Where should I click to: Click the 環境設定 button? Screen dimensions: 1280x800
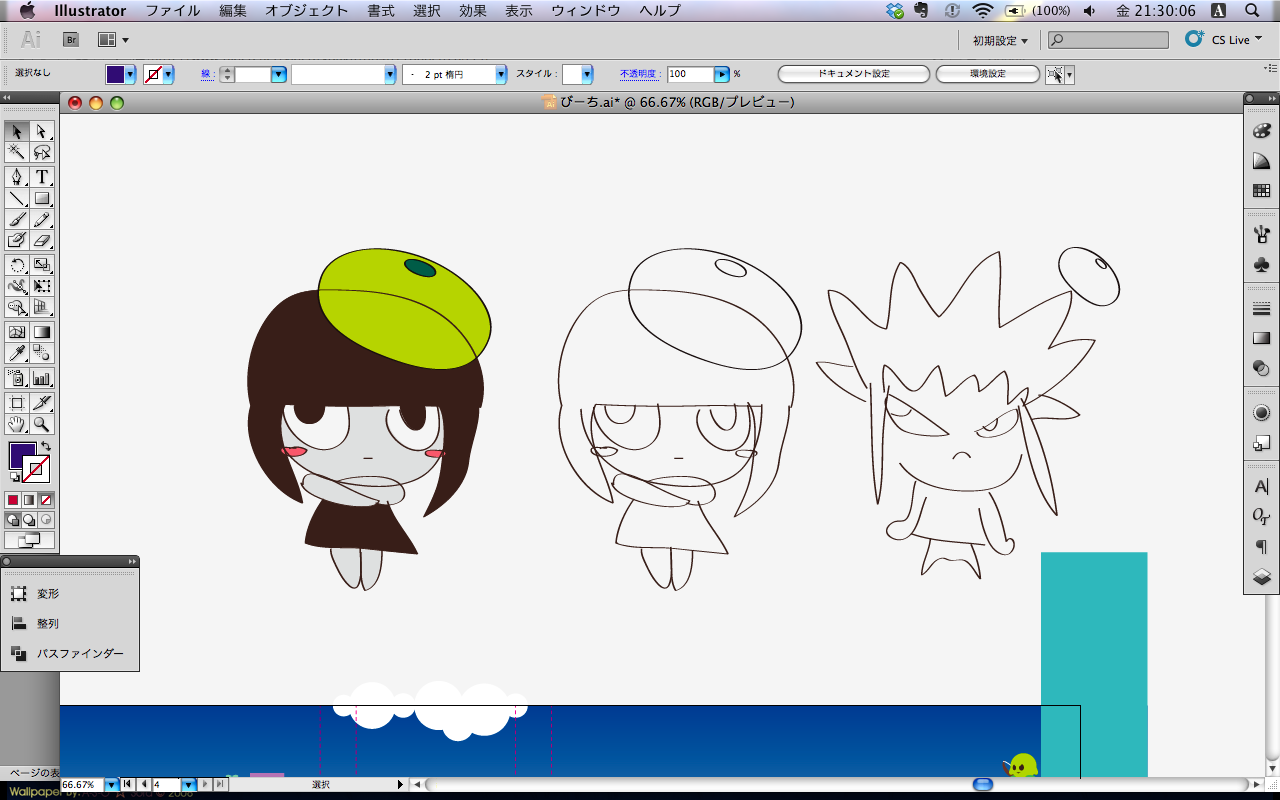pyautogui.click(x=987, y=74)
